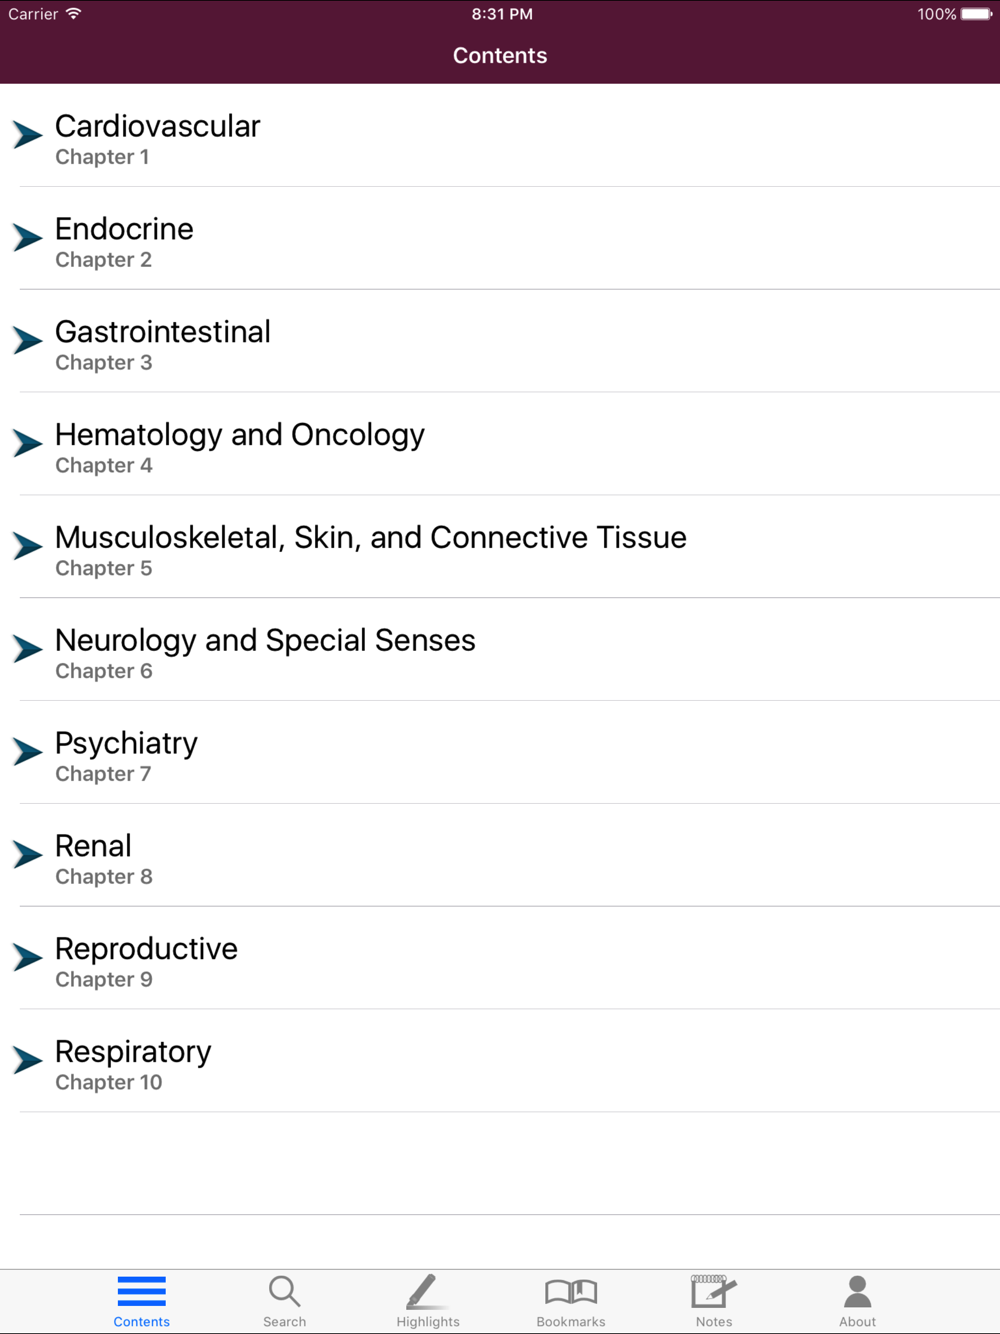
Task: Choose the Reproductive chapter row
Action: [500, 958]
